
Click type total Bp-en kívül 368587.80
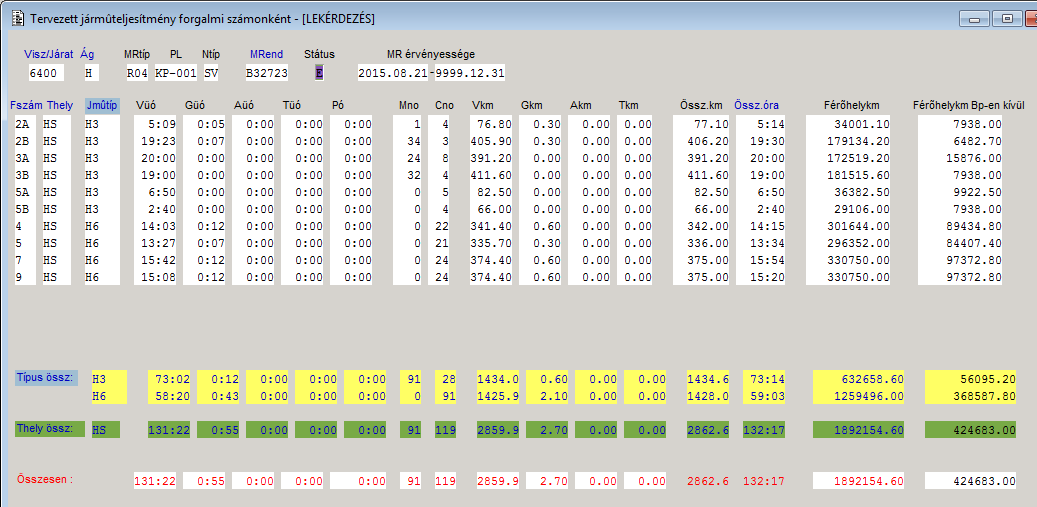pyautogui.click(x=971, y=396)
